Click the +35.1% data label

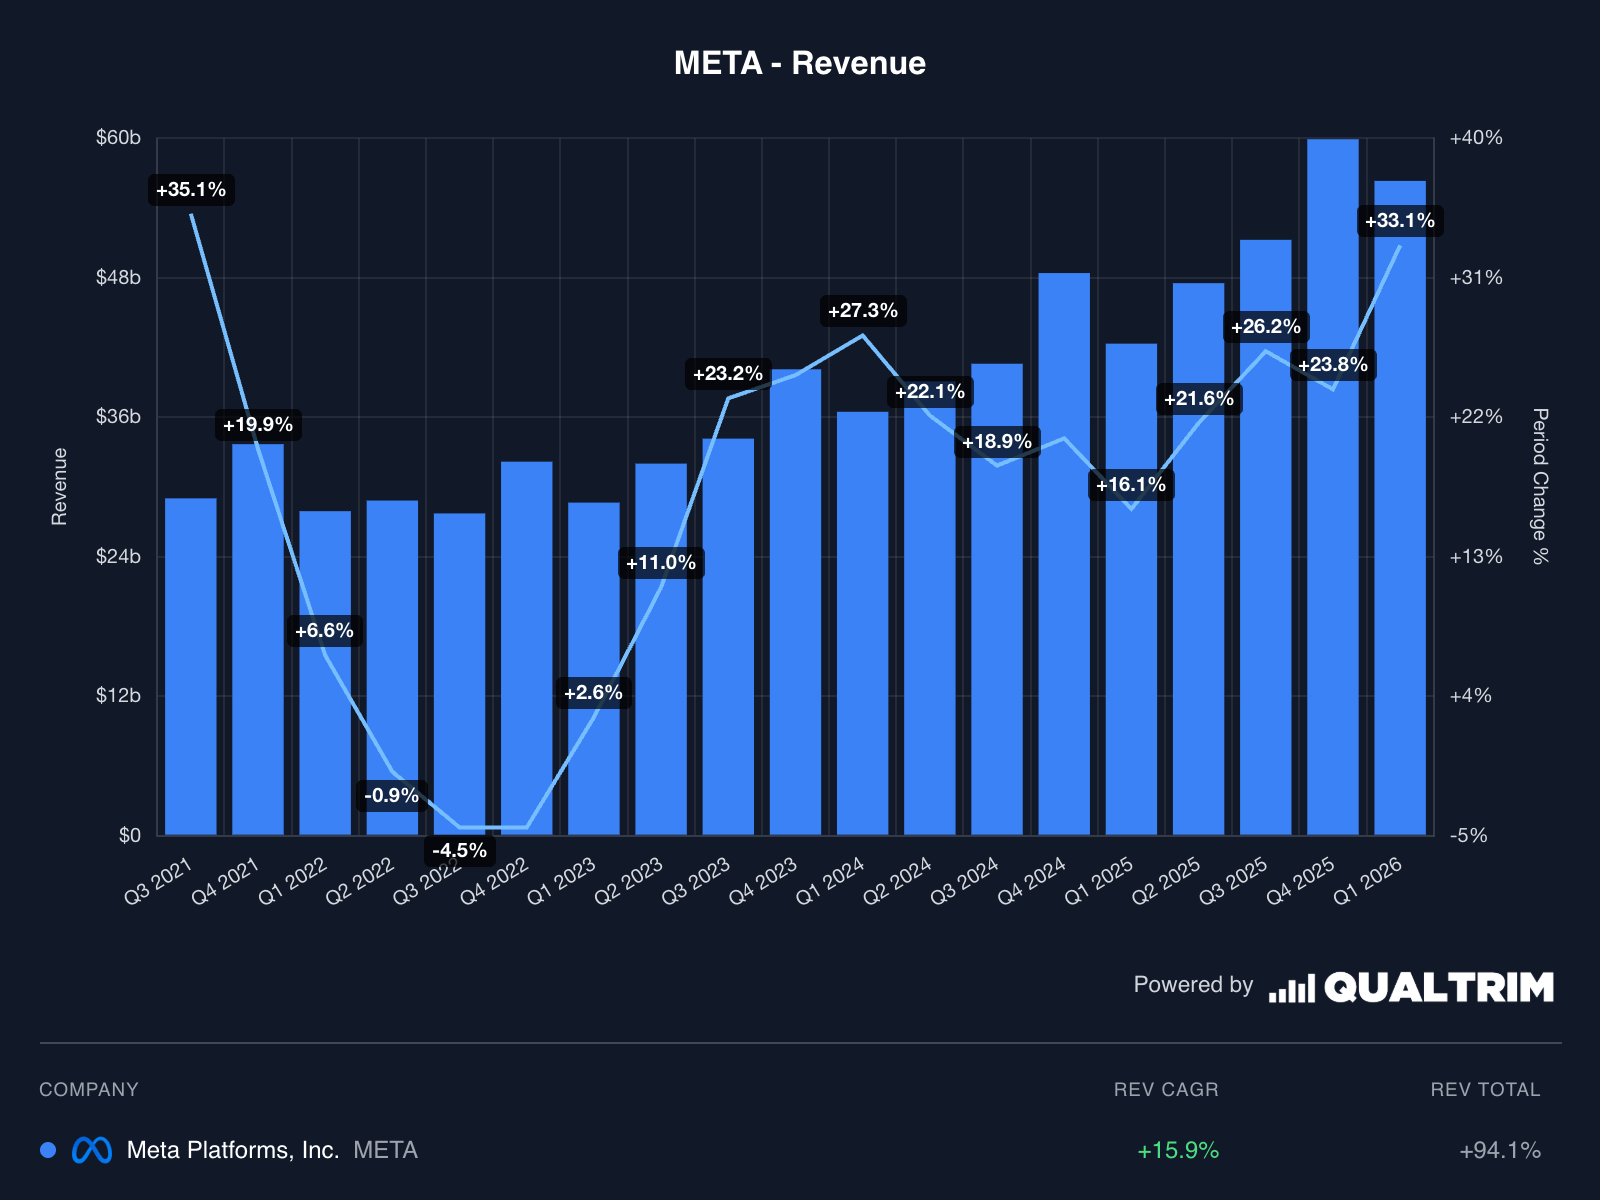tap(191, 190)
